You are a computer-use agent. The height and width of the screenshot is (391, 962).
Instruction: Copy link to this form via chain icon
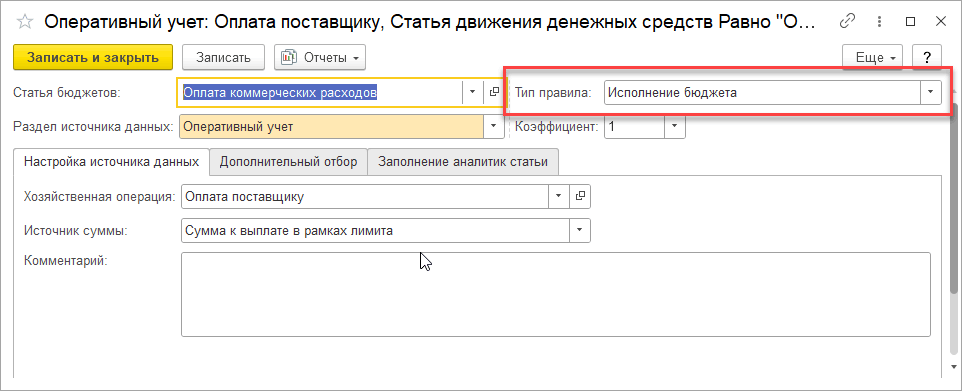[x=847, y=21]
